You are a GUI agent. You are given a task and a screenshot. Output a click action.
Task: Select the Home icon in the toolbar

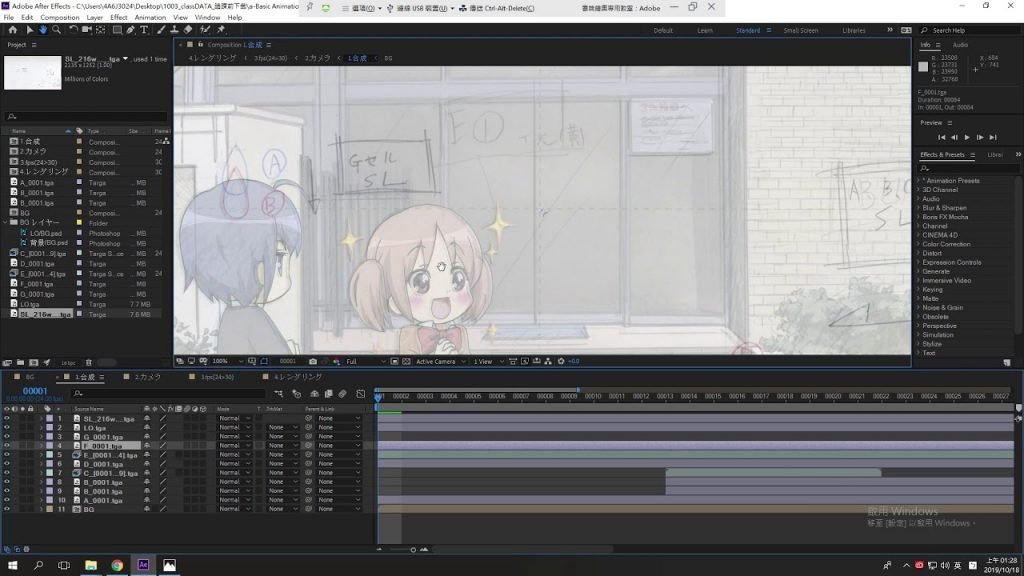(12, 30)
